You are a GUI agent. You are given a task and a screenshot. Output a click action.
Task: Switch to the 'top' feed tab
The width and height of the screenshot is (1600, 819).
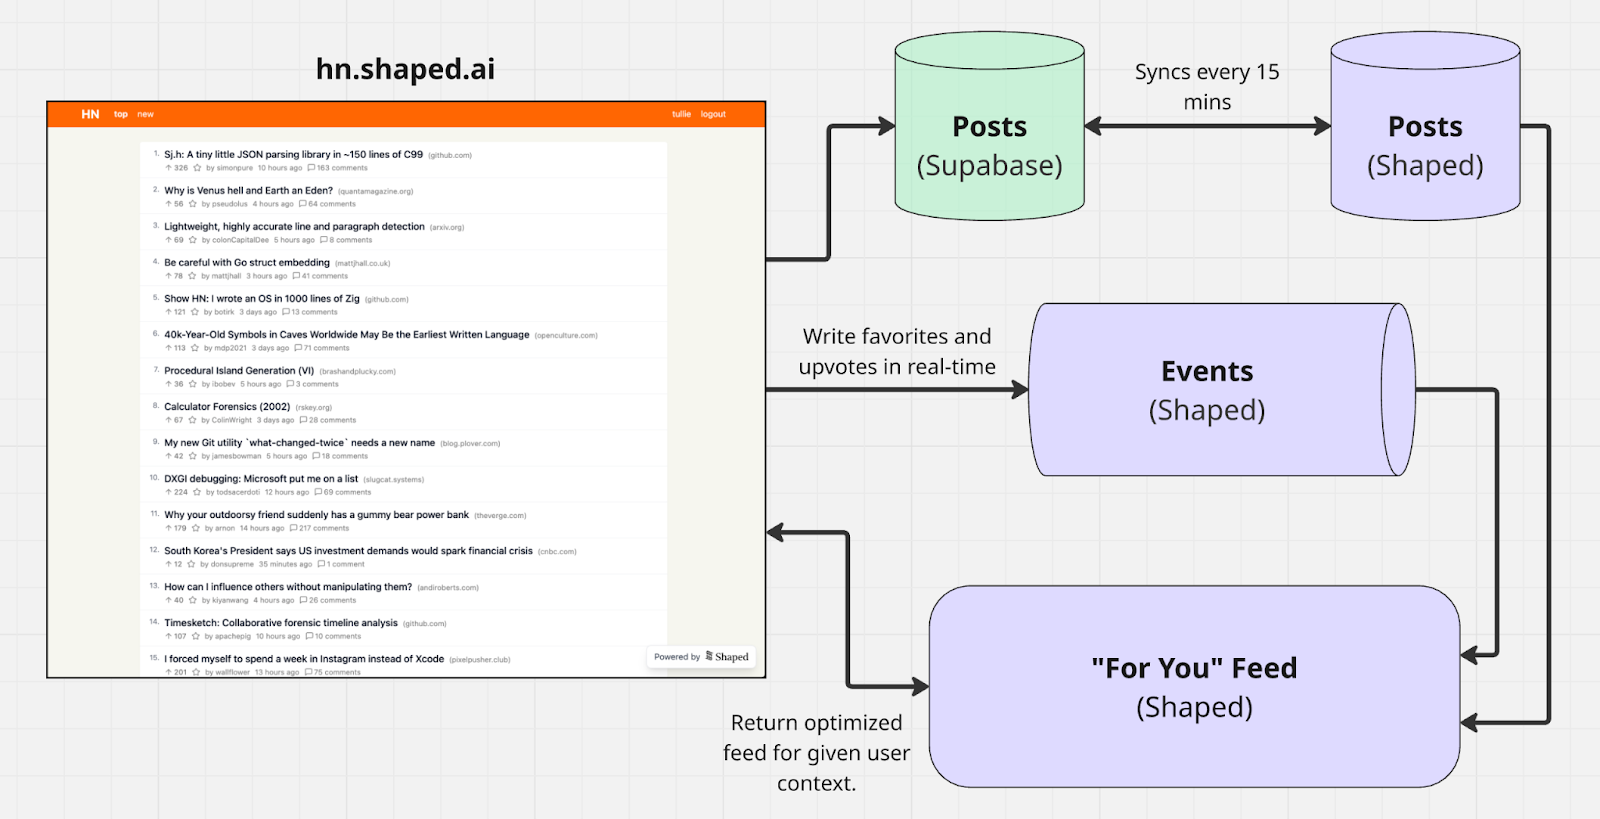click(x=121, y=114)
